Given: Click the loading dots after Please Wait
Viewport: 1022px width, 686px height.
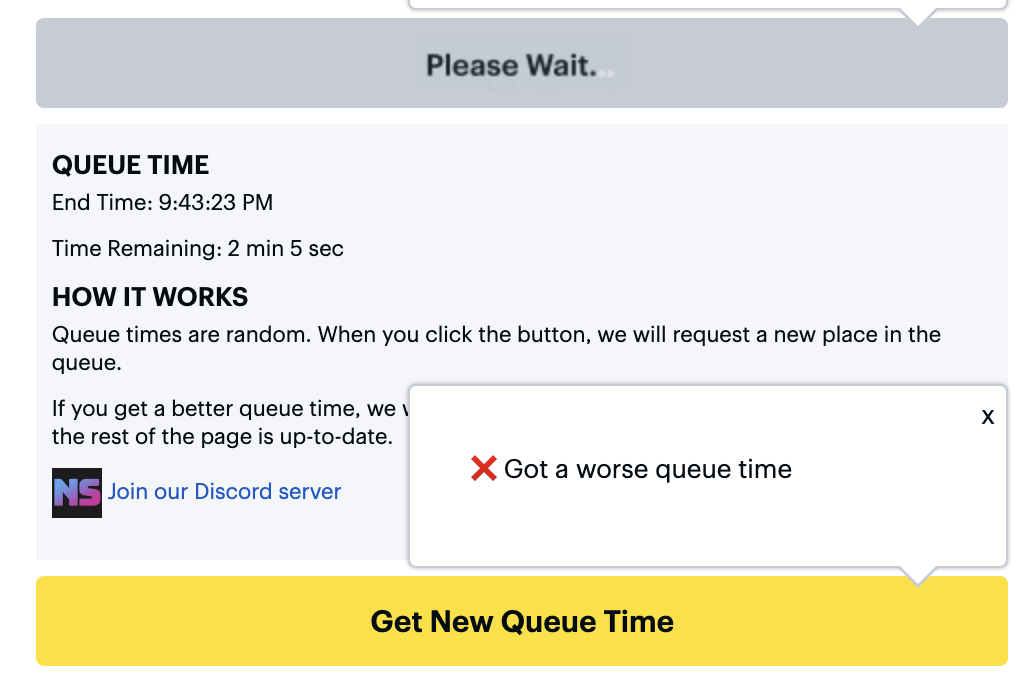Looking at the screenshot, I should pos(606,74).
